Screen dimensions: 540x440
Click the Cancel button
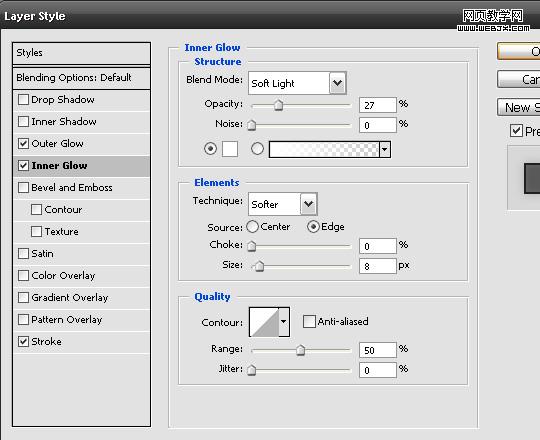click(519, 80)
